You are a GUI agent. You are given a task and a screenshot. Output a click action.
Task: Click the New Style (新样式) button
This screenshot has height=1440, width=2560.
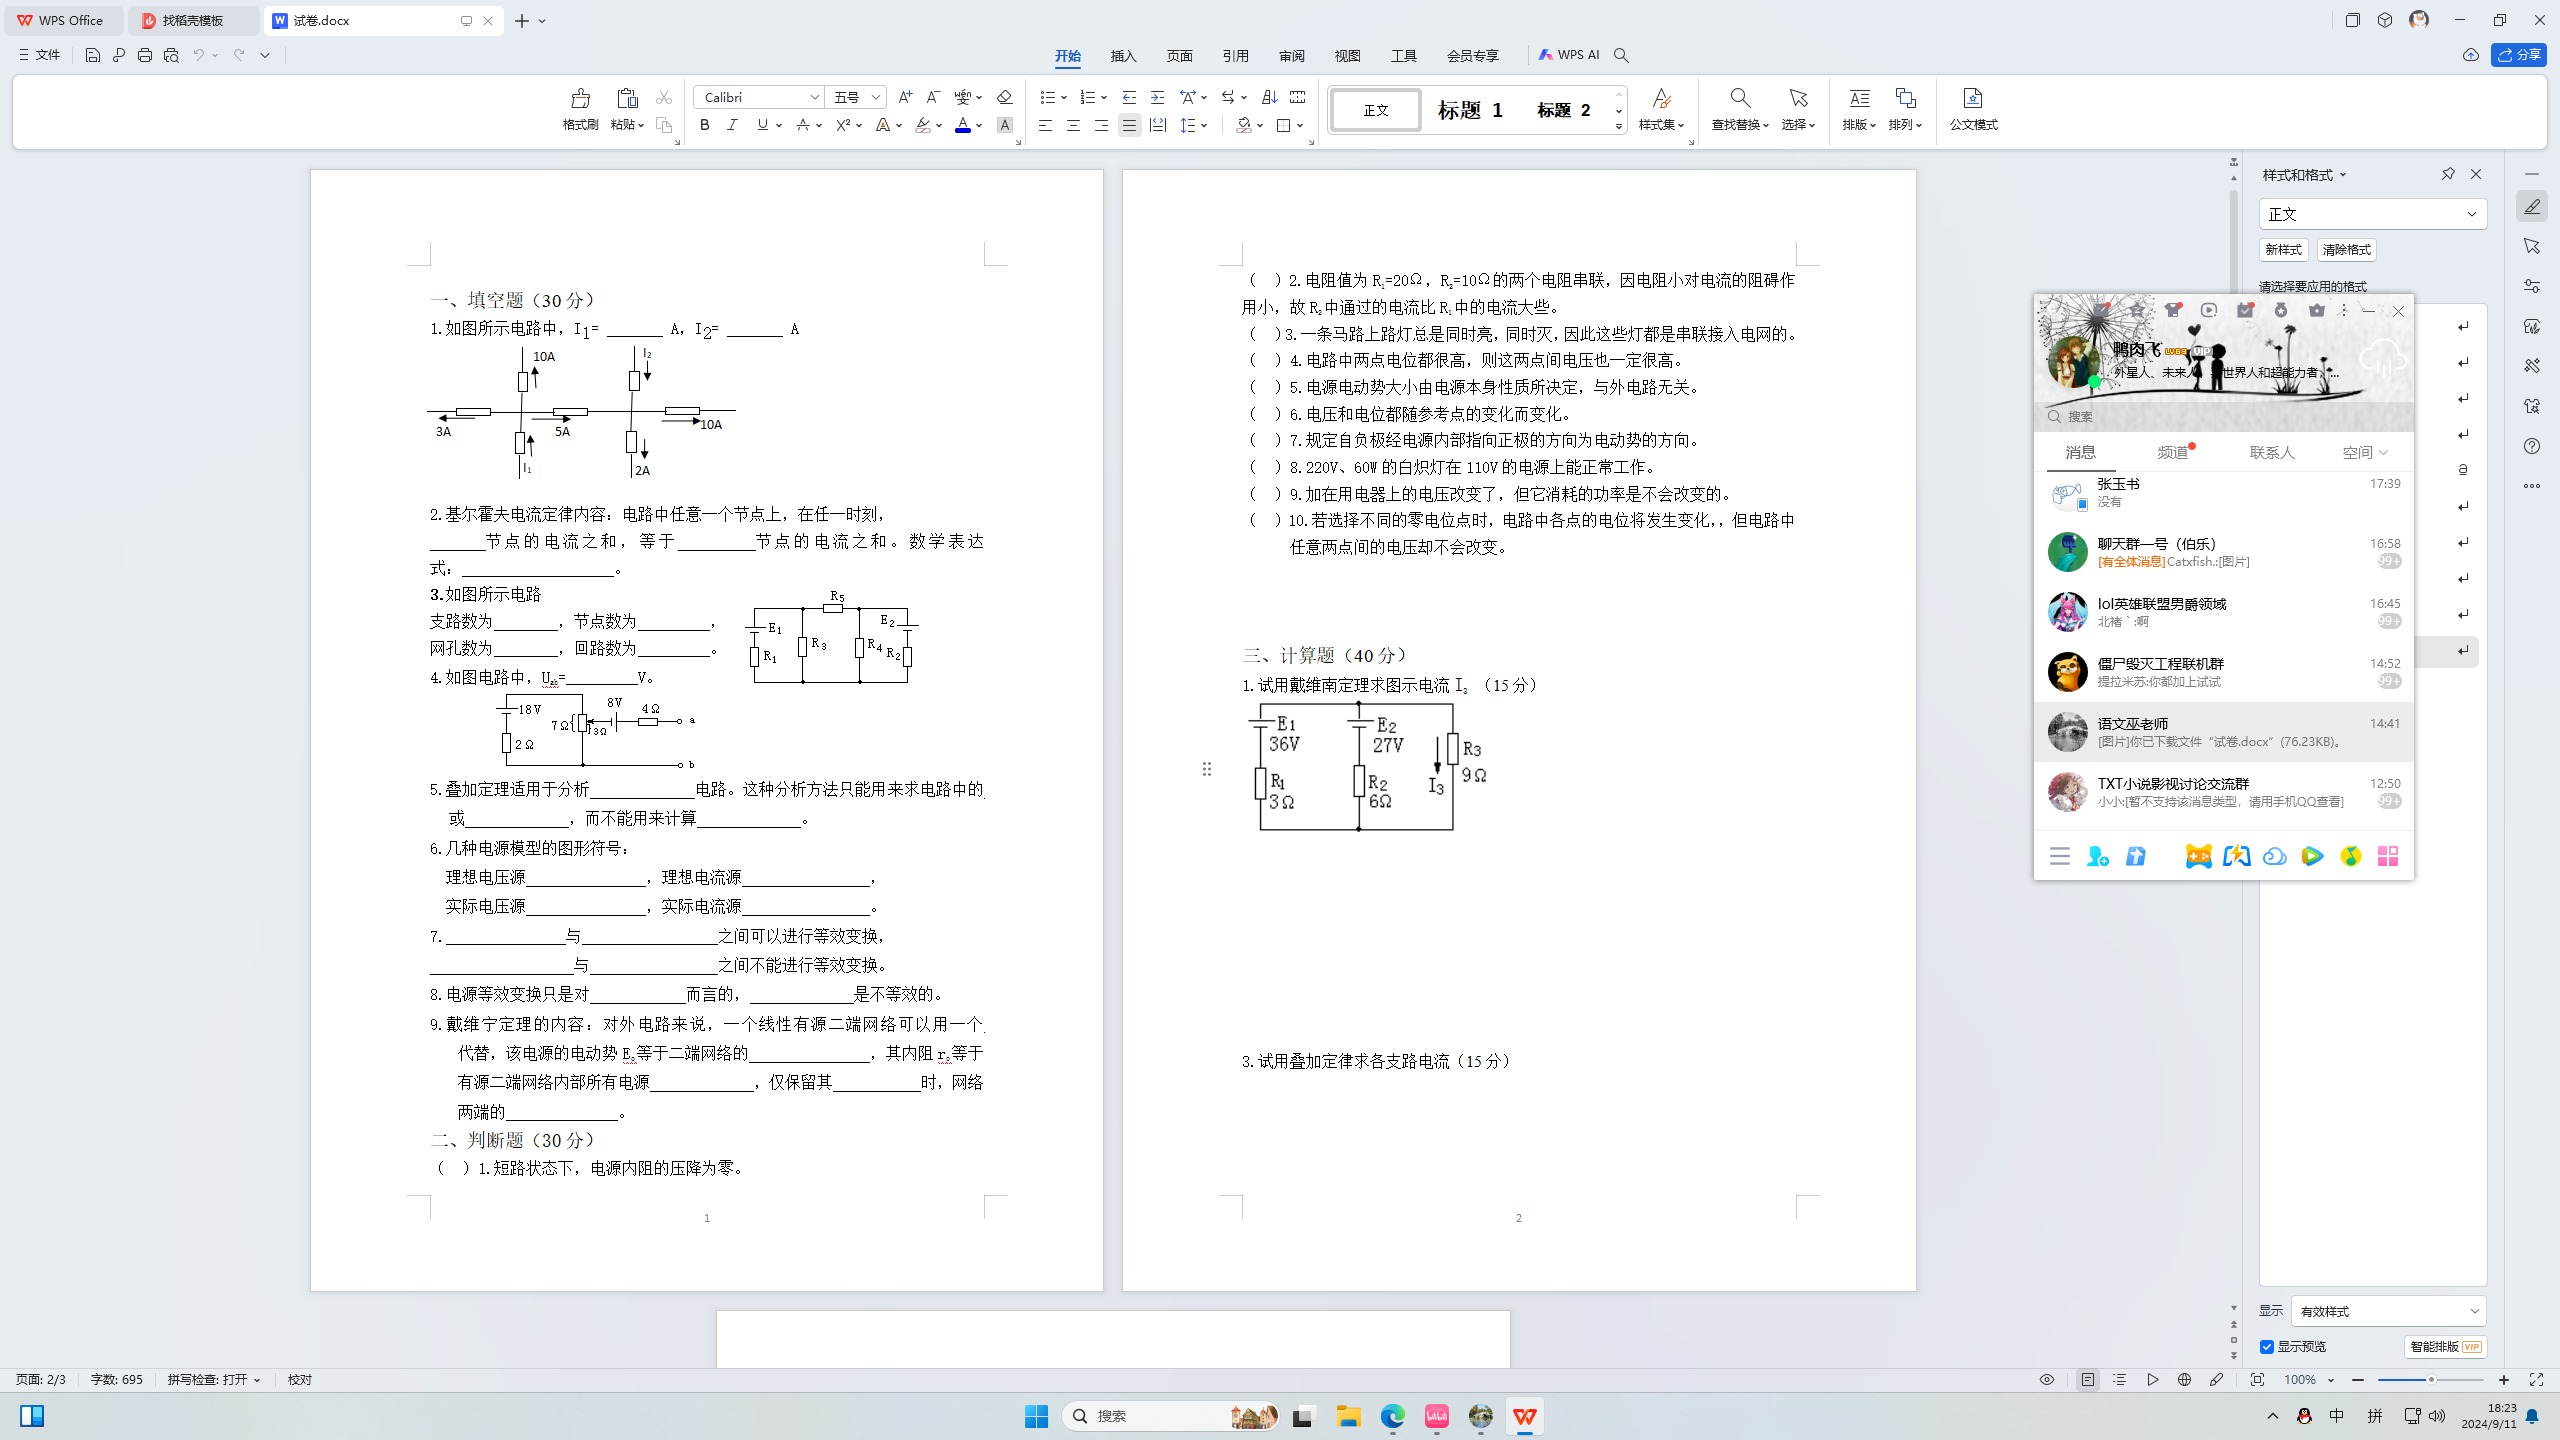click(x=2283, y=250)
